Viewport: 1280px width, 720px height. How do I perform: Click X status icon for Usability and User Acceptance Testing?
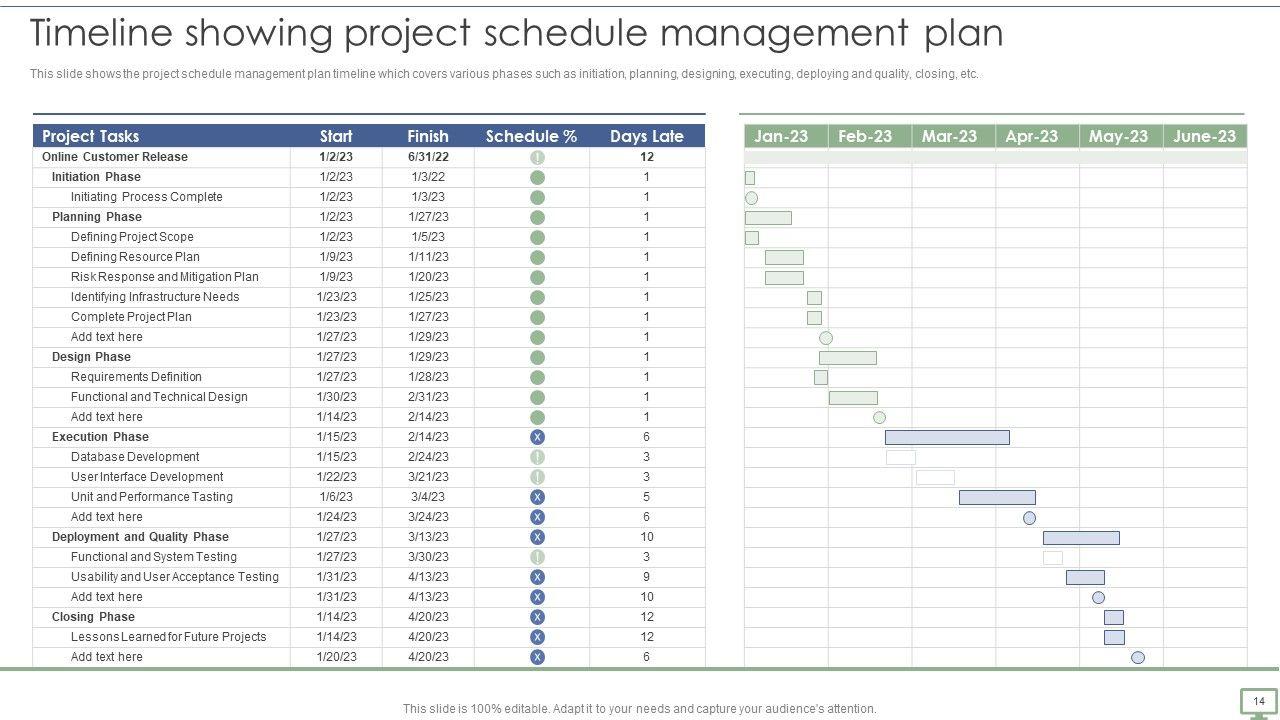[537, 577]
